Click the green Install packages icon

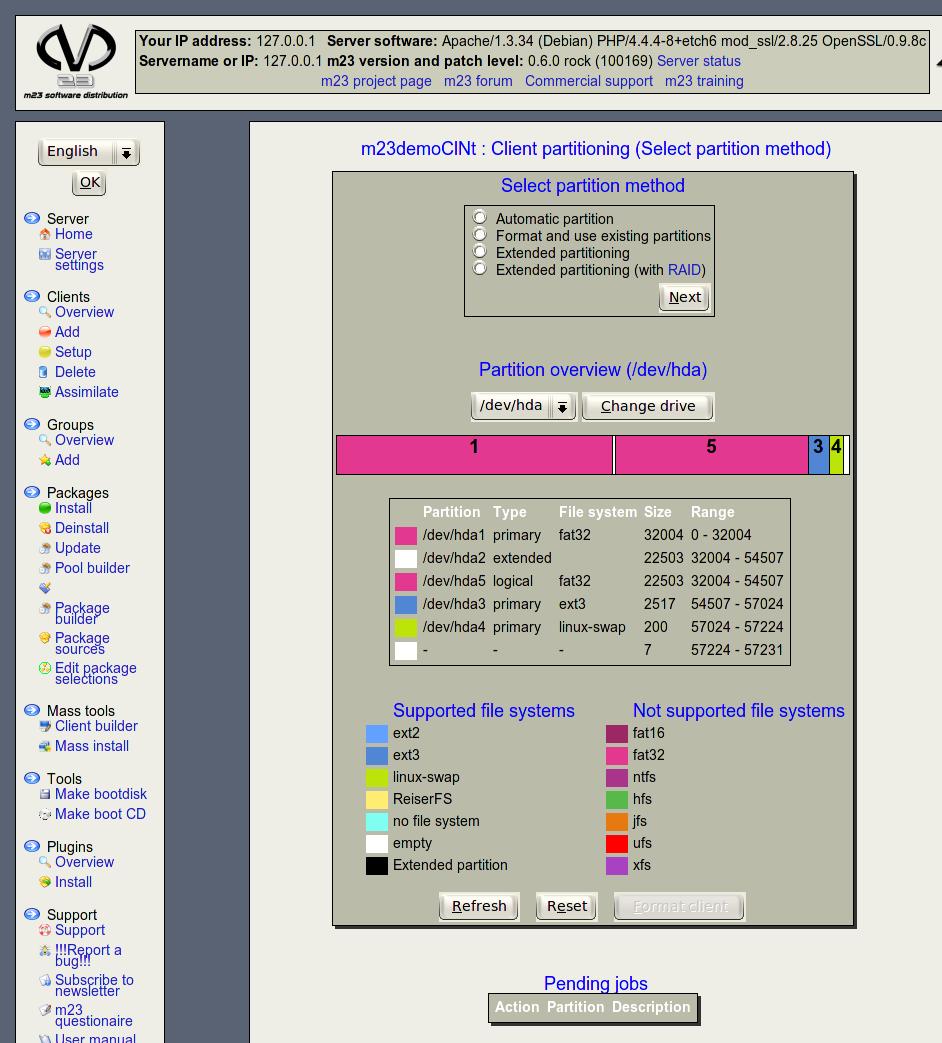point(45,508)
